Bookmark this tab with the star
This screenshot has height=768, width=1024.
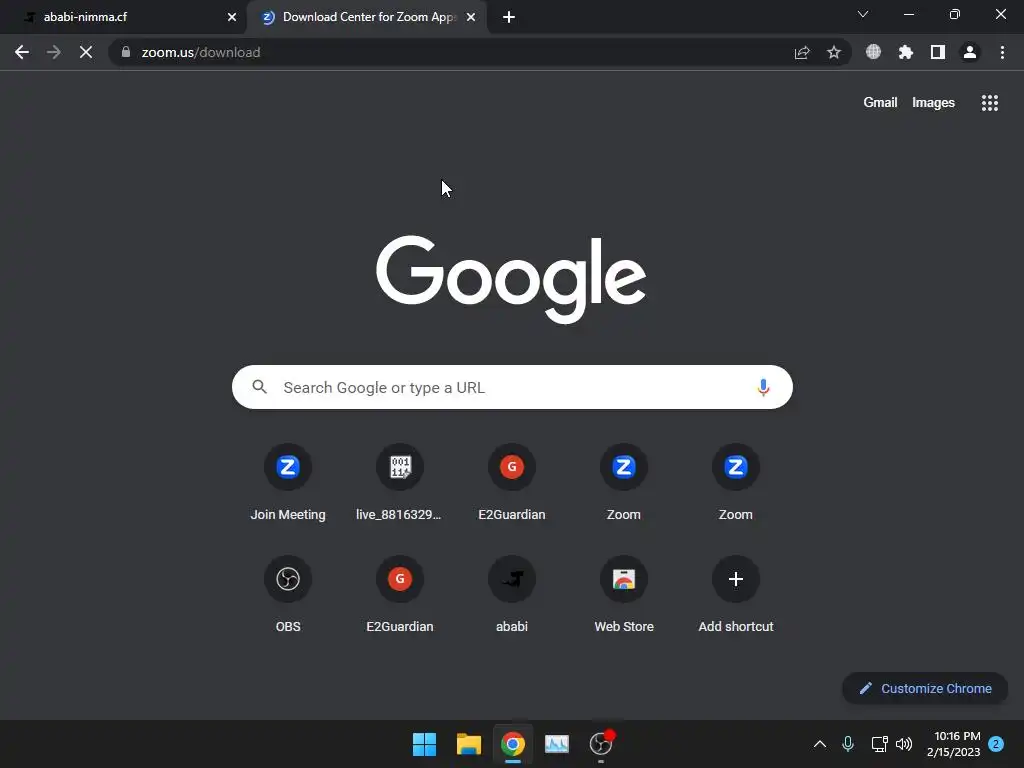tap(834, 52)
